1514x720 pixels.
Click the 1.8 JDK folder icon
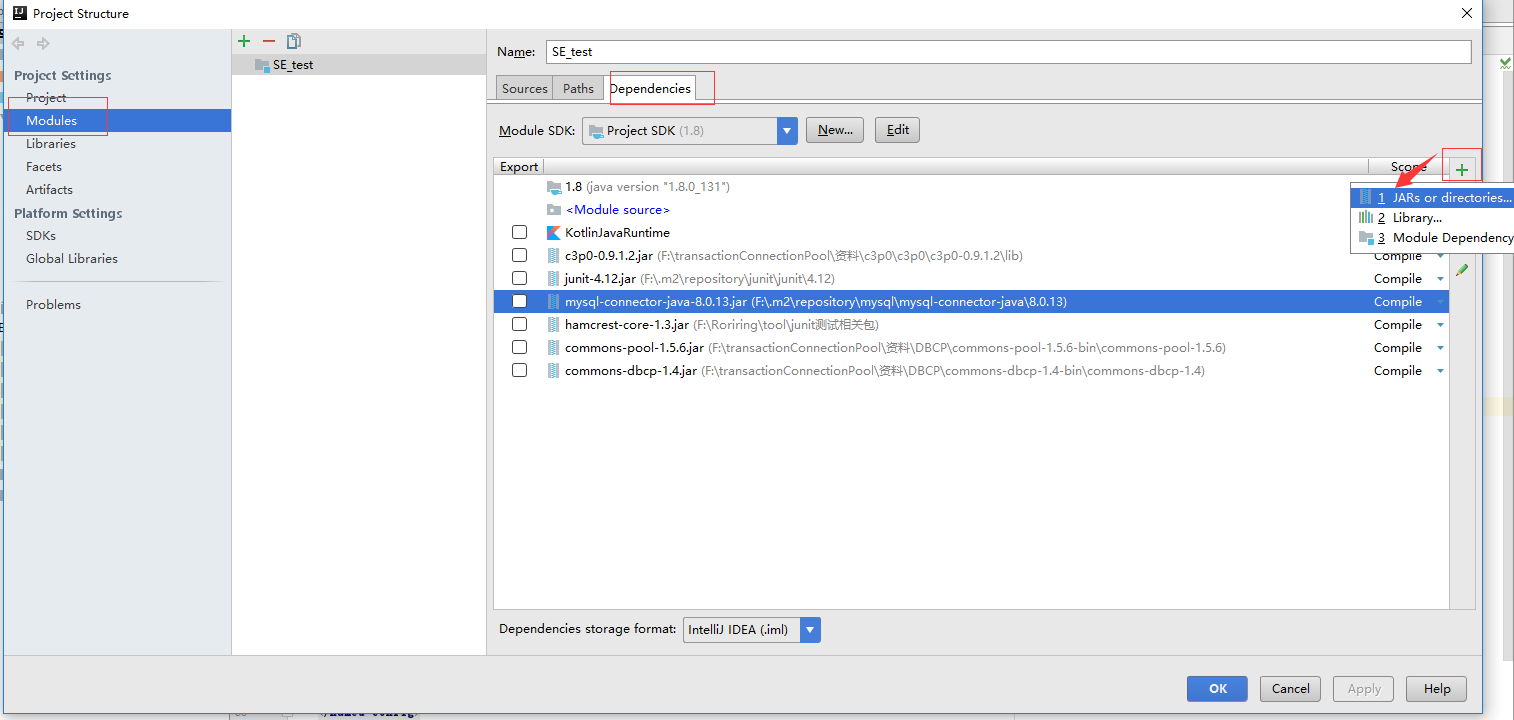pos(554,187)
